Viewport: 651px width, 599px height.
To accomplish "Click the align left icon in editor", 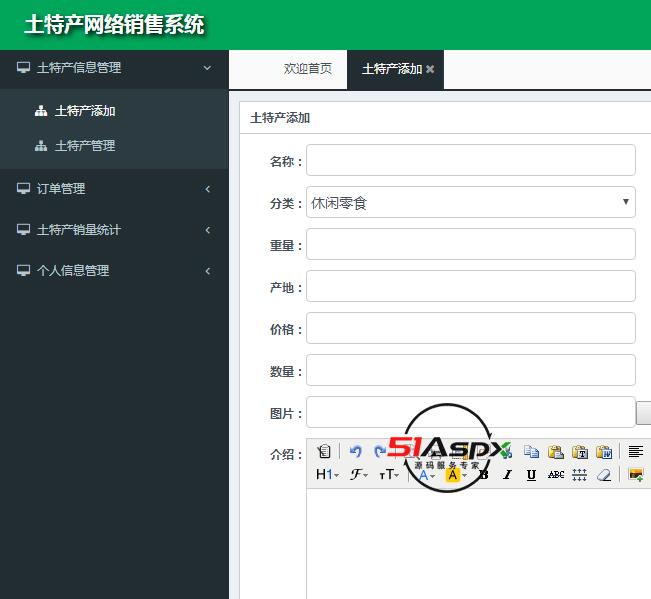I will coord(636,451).
